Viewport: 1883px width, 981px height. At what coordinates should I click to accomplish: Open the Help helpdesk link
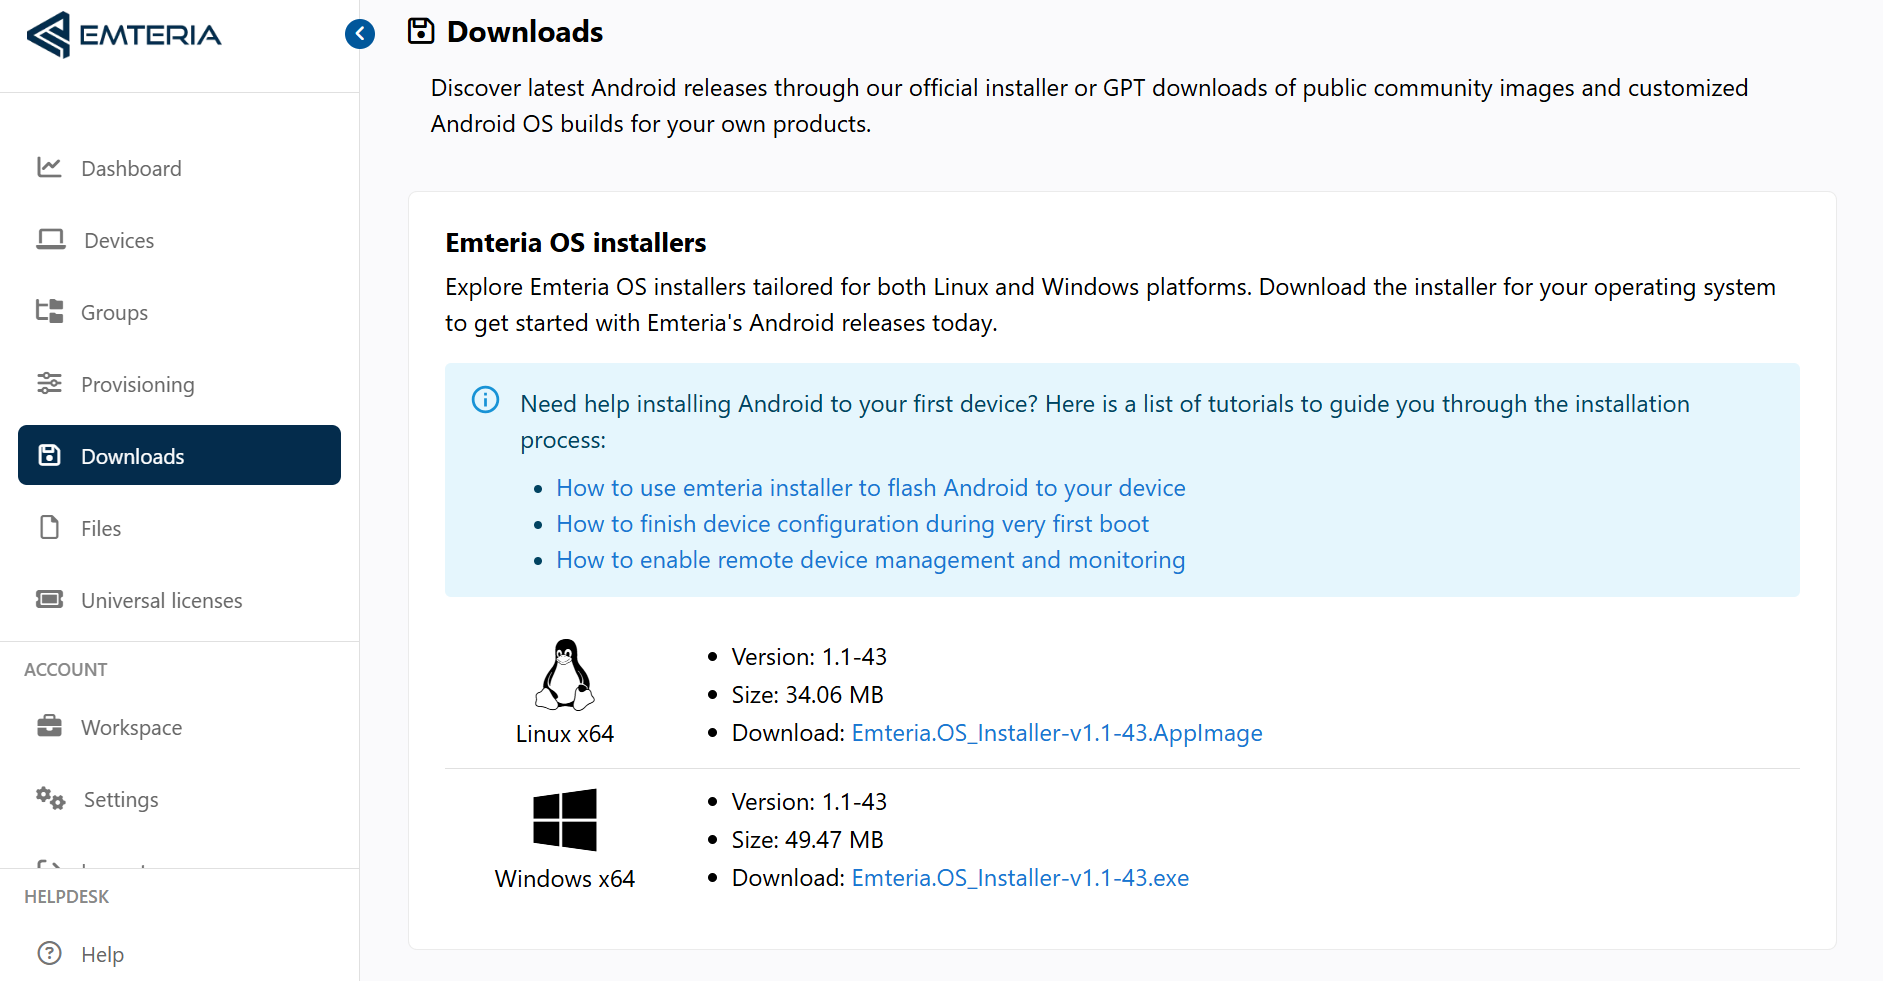(x=179, y=954)
